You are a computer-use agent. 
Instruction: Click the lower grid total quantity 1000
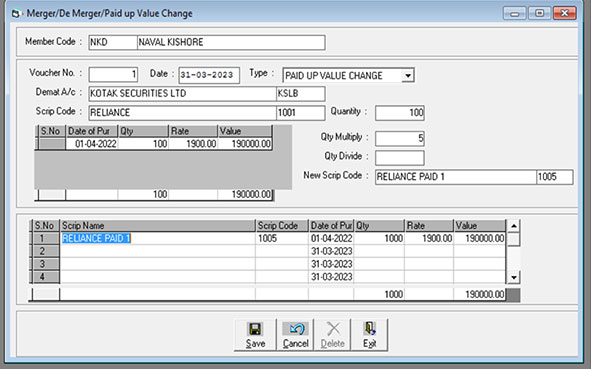pyautogui.click(x=379, y=294)
